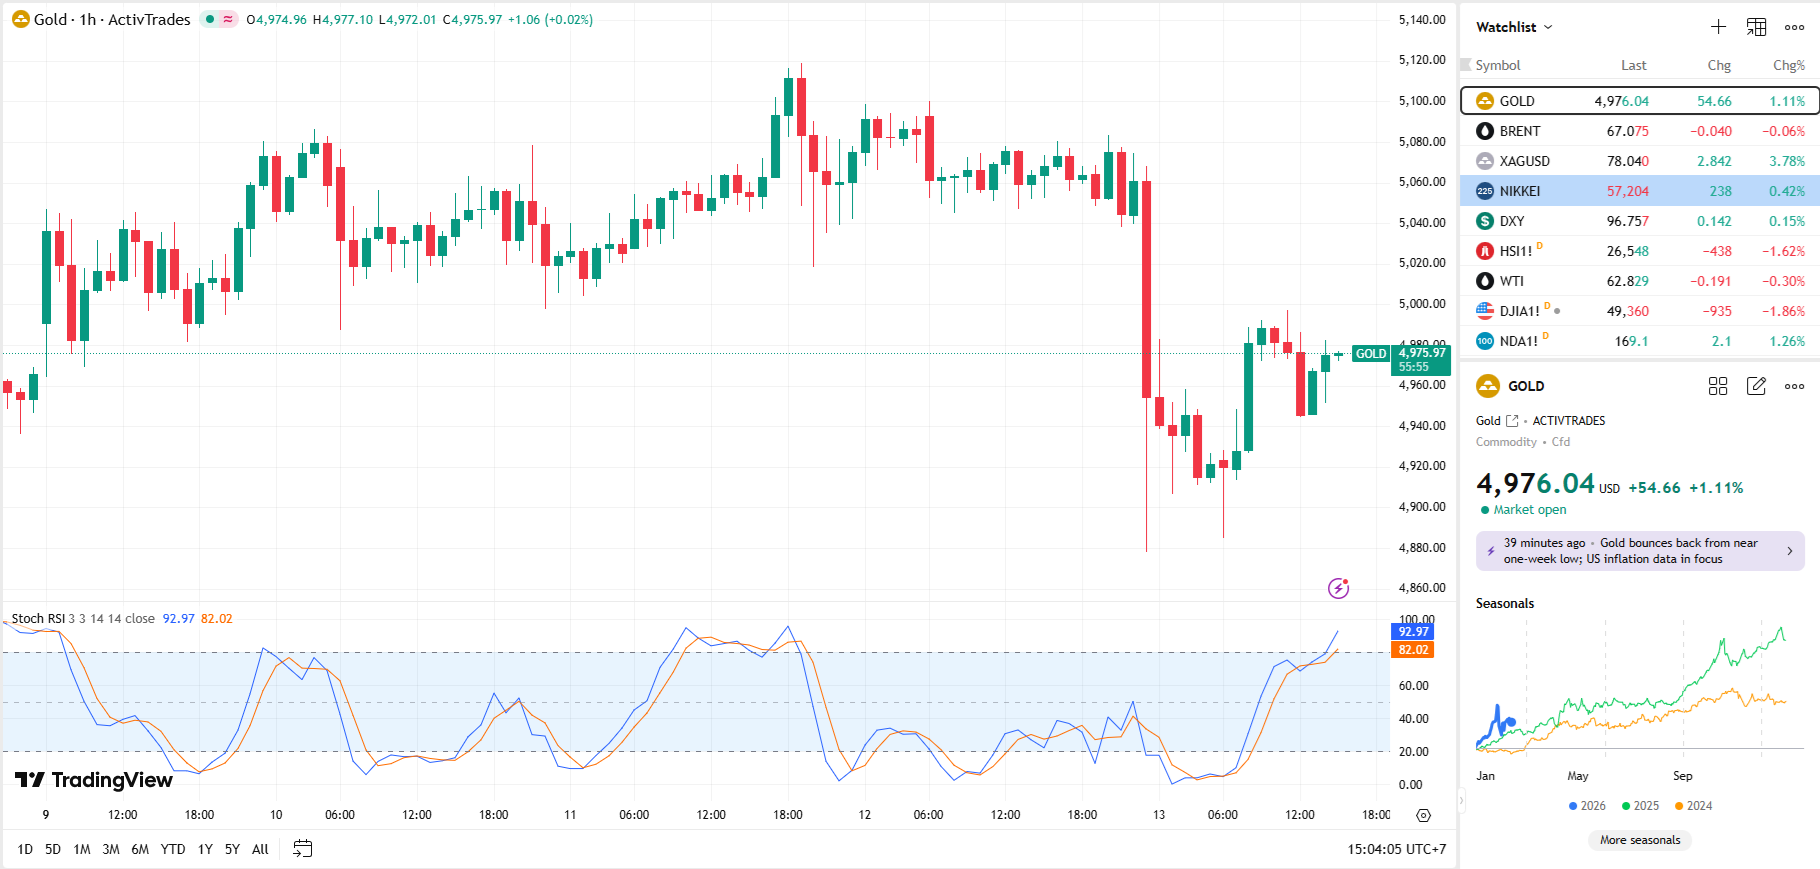1820x869 pixels.
Task: Open the Watchlist three-dots more menu
Action: [x=1795, y=27]
